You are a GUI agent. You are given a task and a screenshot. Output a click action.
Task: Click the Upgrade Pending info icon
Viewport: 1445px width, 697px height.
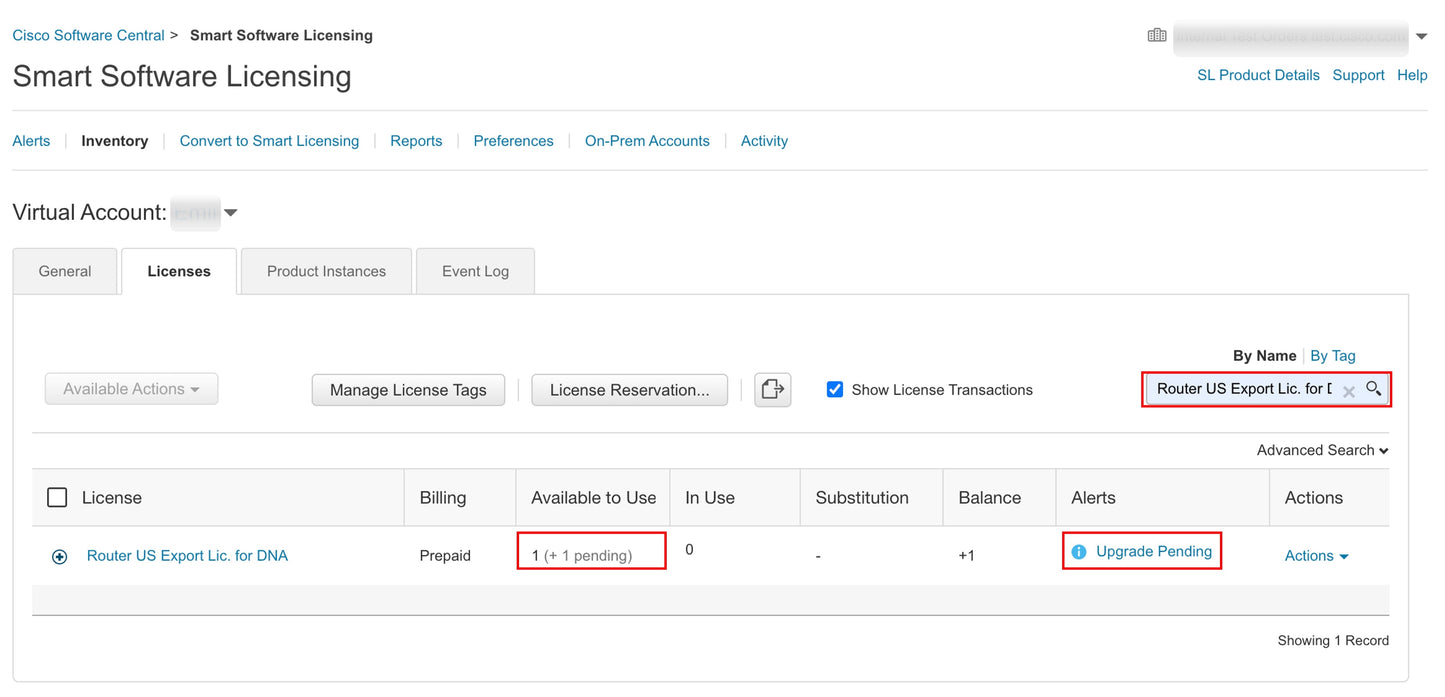1079,551
